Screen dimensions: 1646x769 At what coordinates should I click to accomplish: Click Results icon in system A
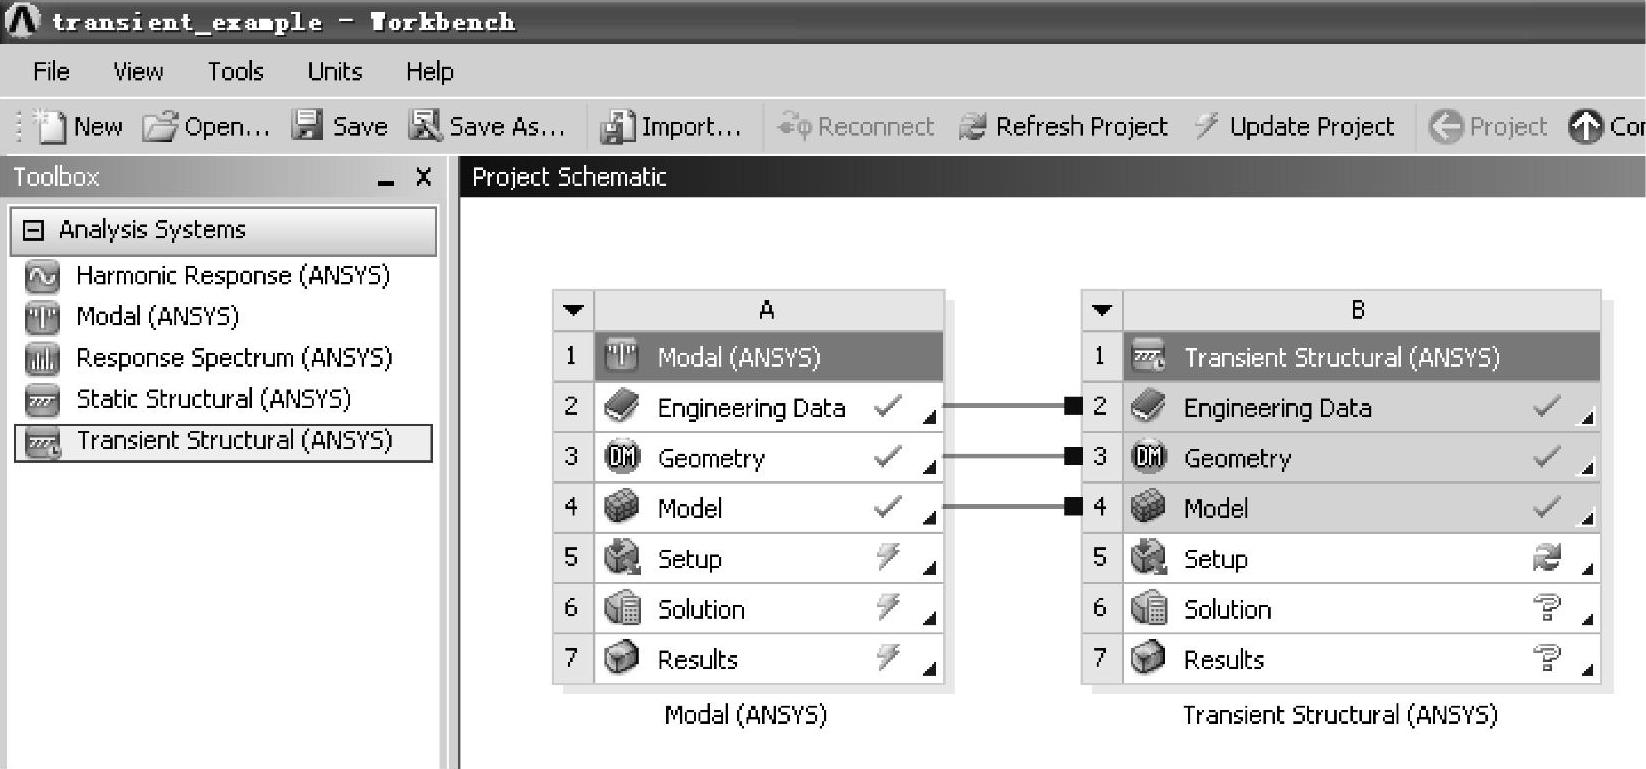[x=621, y=658]
